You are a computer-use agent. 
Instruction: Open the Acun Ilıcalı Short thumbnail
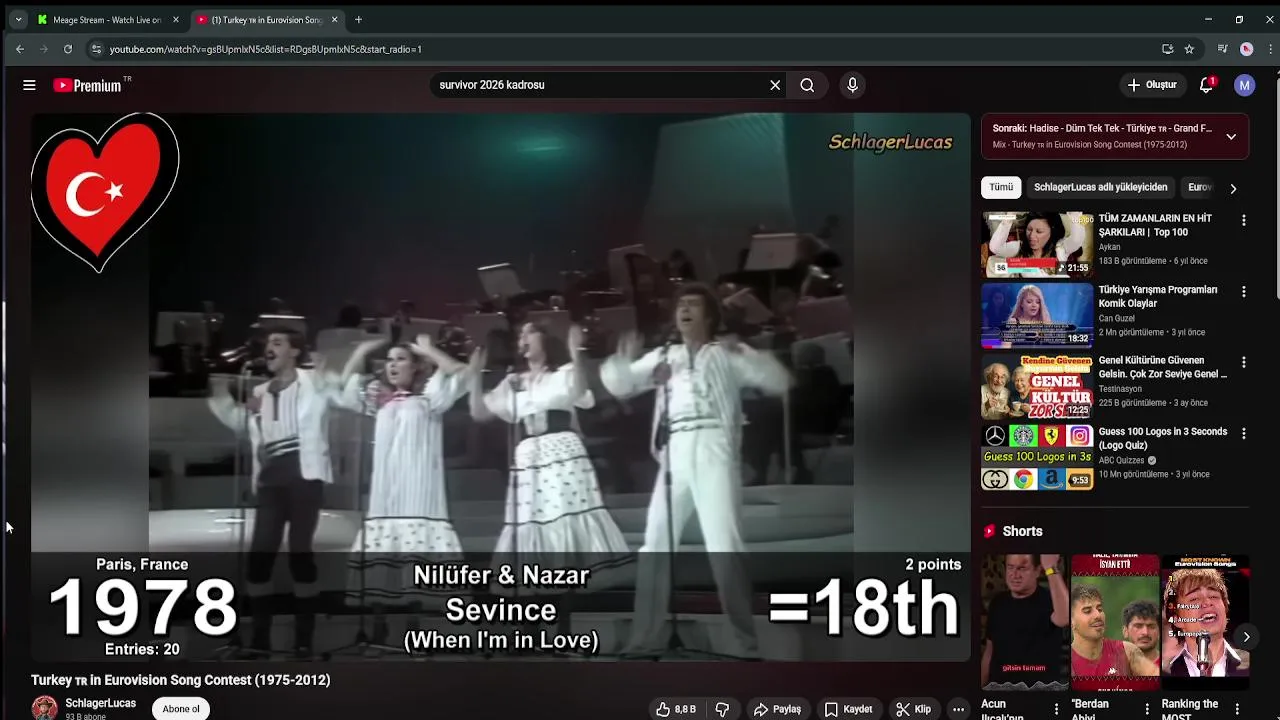coord(1023,622)
